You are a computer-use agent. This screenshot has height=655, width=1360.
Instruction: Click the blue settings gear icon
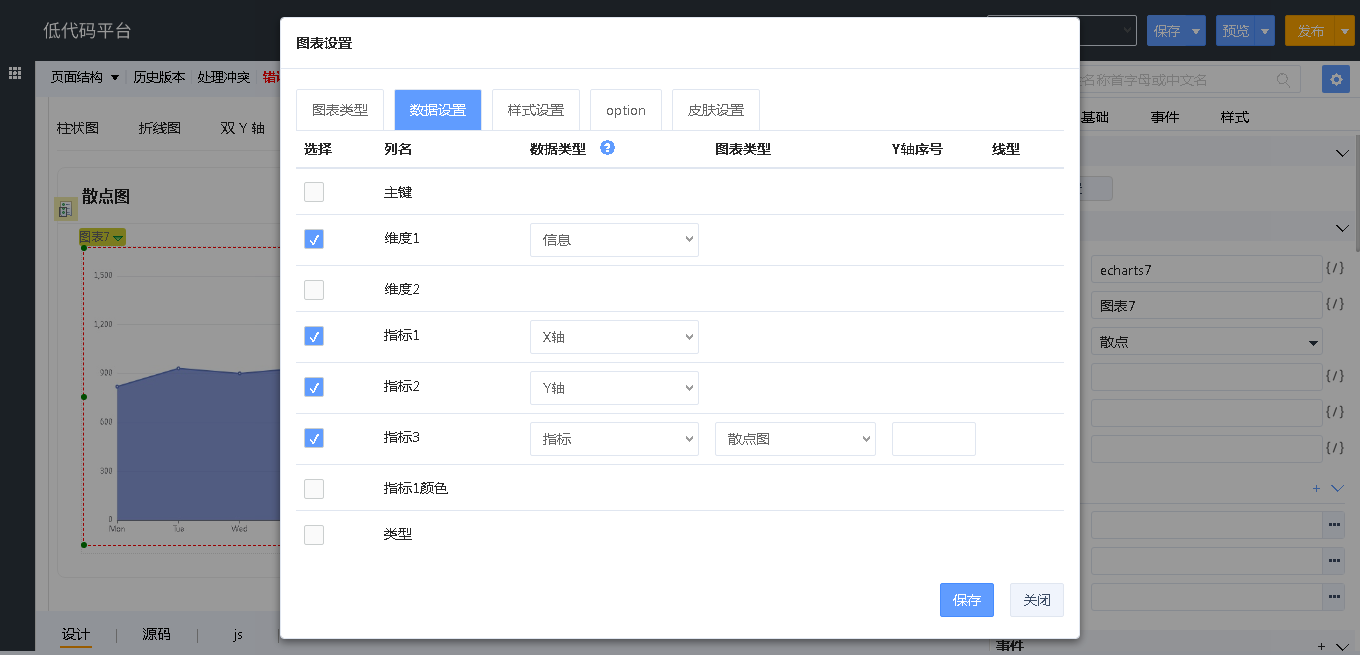tap(1336, 79)
